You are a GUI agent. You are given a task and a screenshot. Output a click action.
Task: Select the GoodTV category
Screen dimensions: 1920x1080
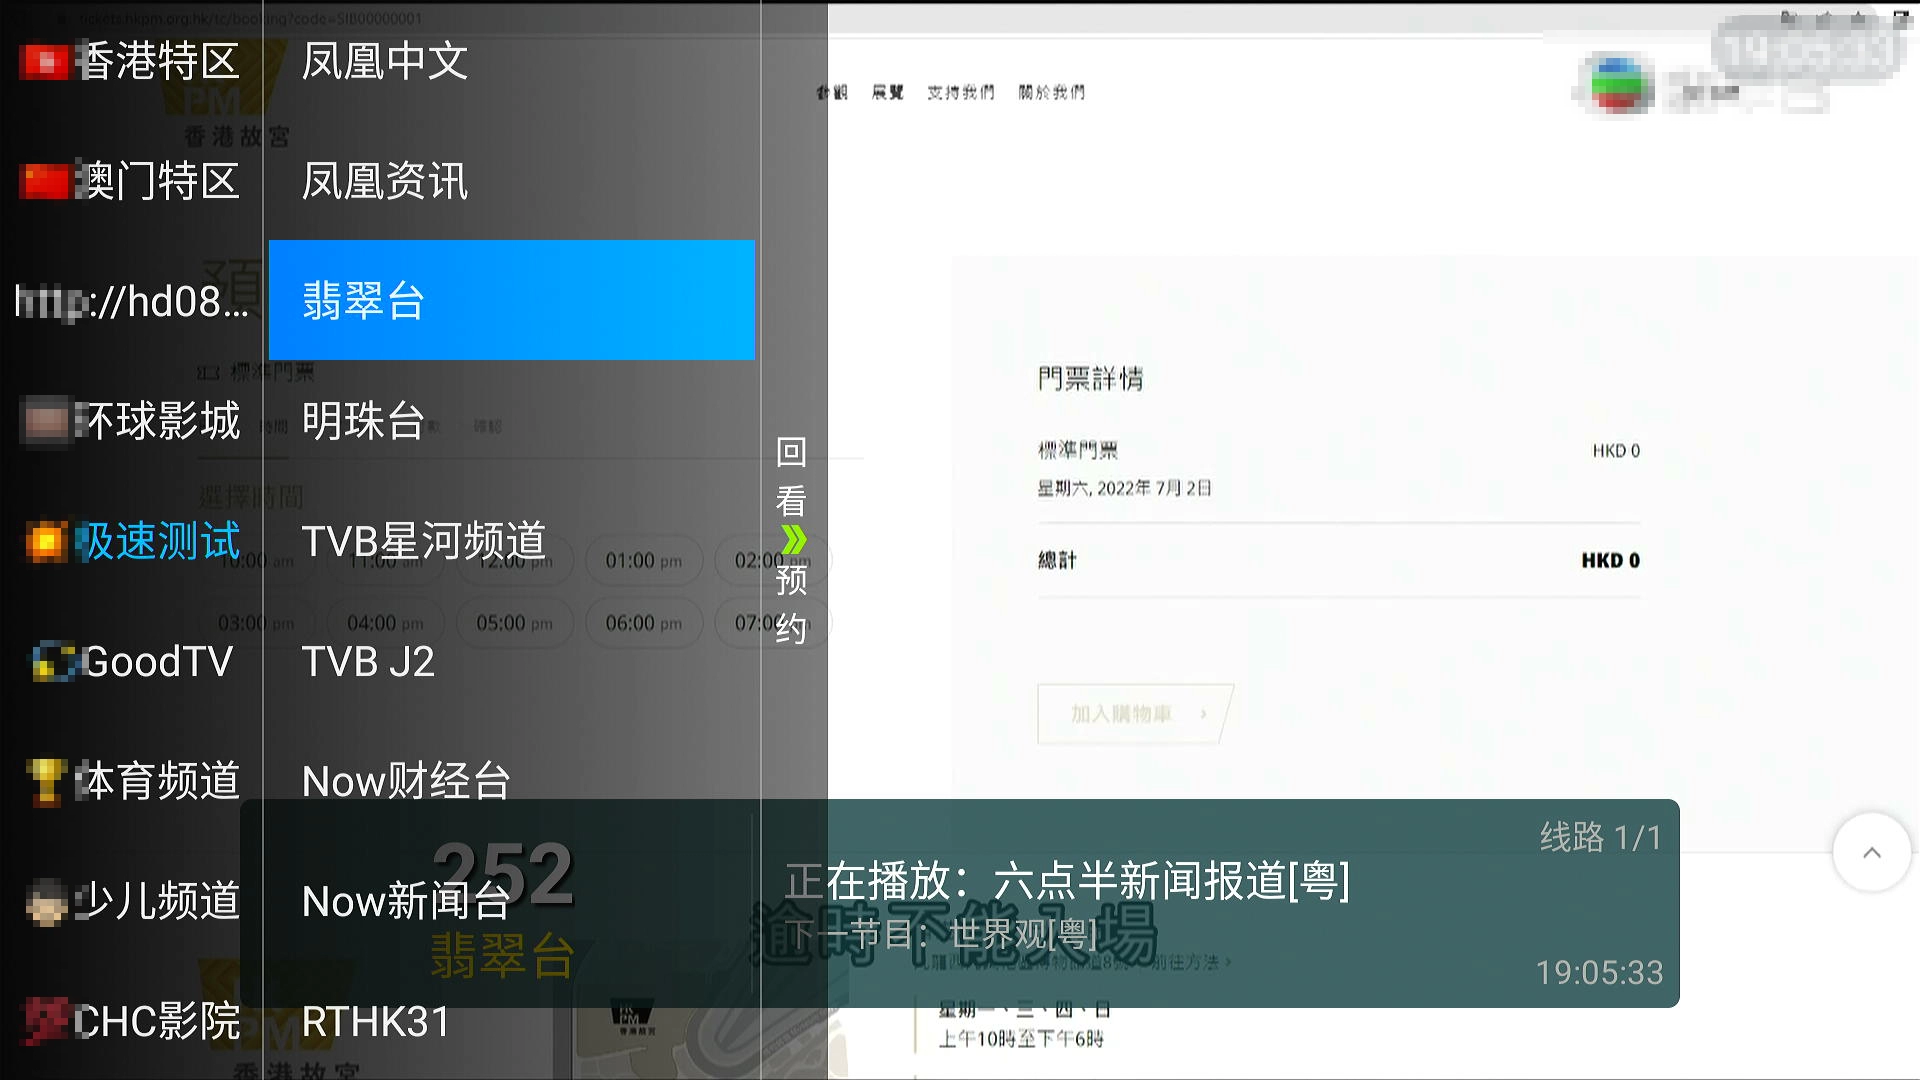pos(131,661)
